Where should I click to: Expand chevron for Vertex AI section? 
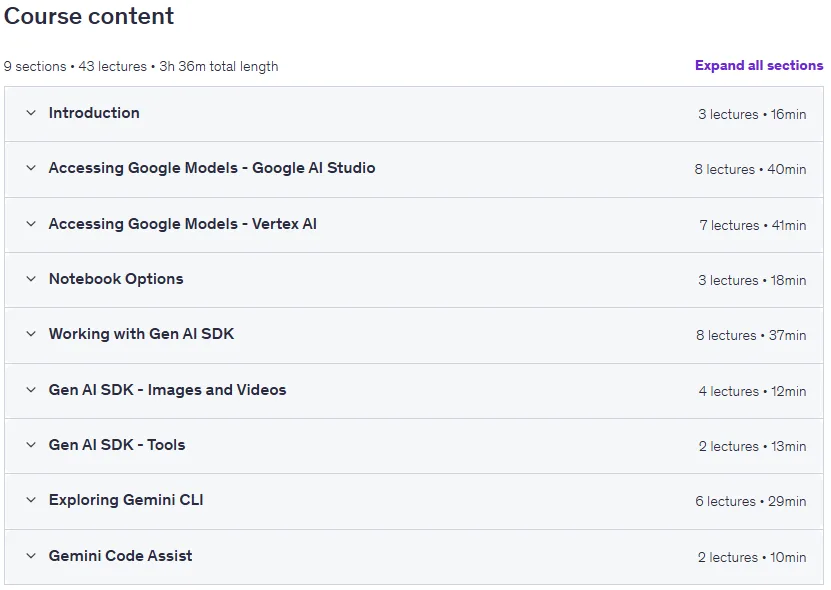(31, 224)
